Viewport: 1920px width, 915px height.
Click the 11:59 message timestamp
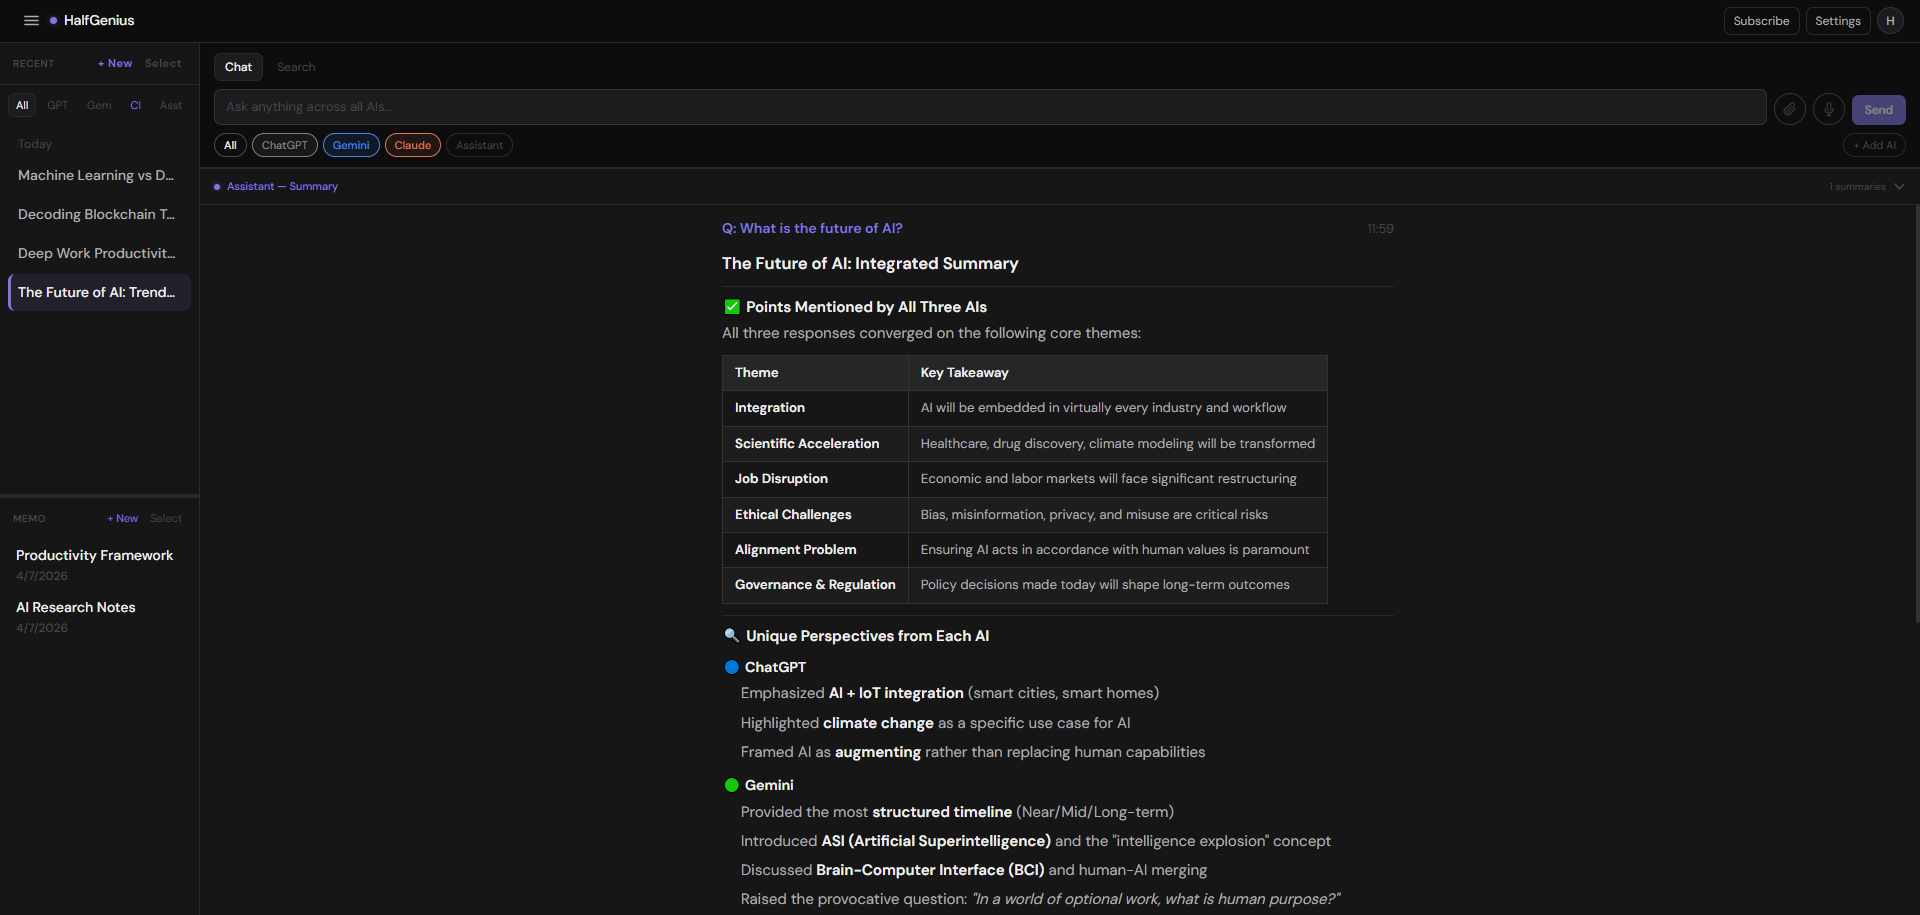click(x=1380, y=229)
